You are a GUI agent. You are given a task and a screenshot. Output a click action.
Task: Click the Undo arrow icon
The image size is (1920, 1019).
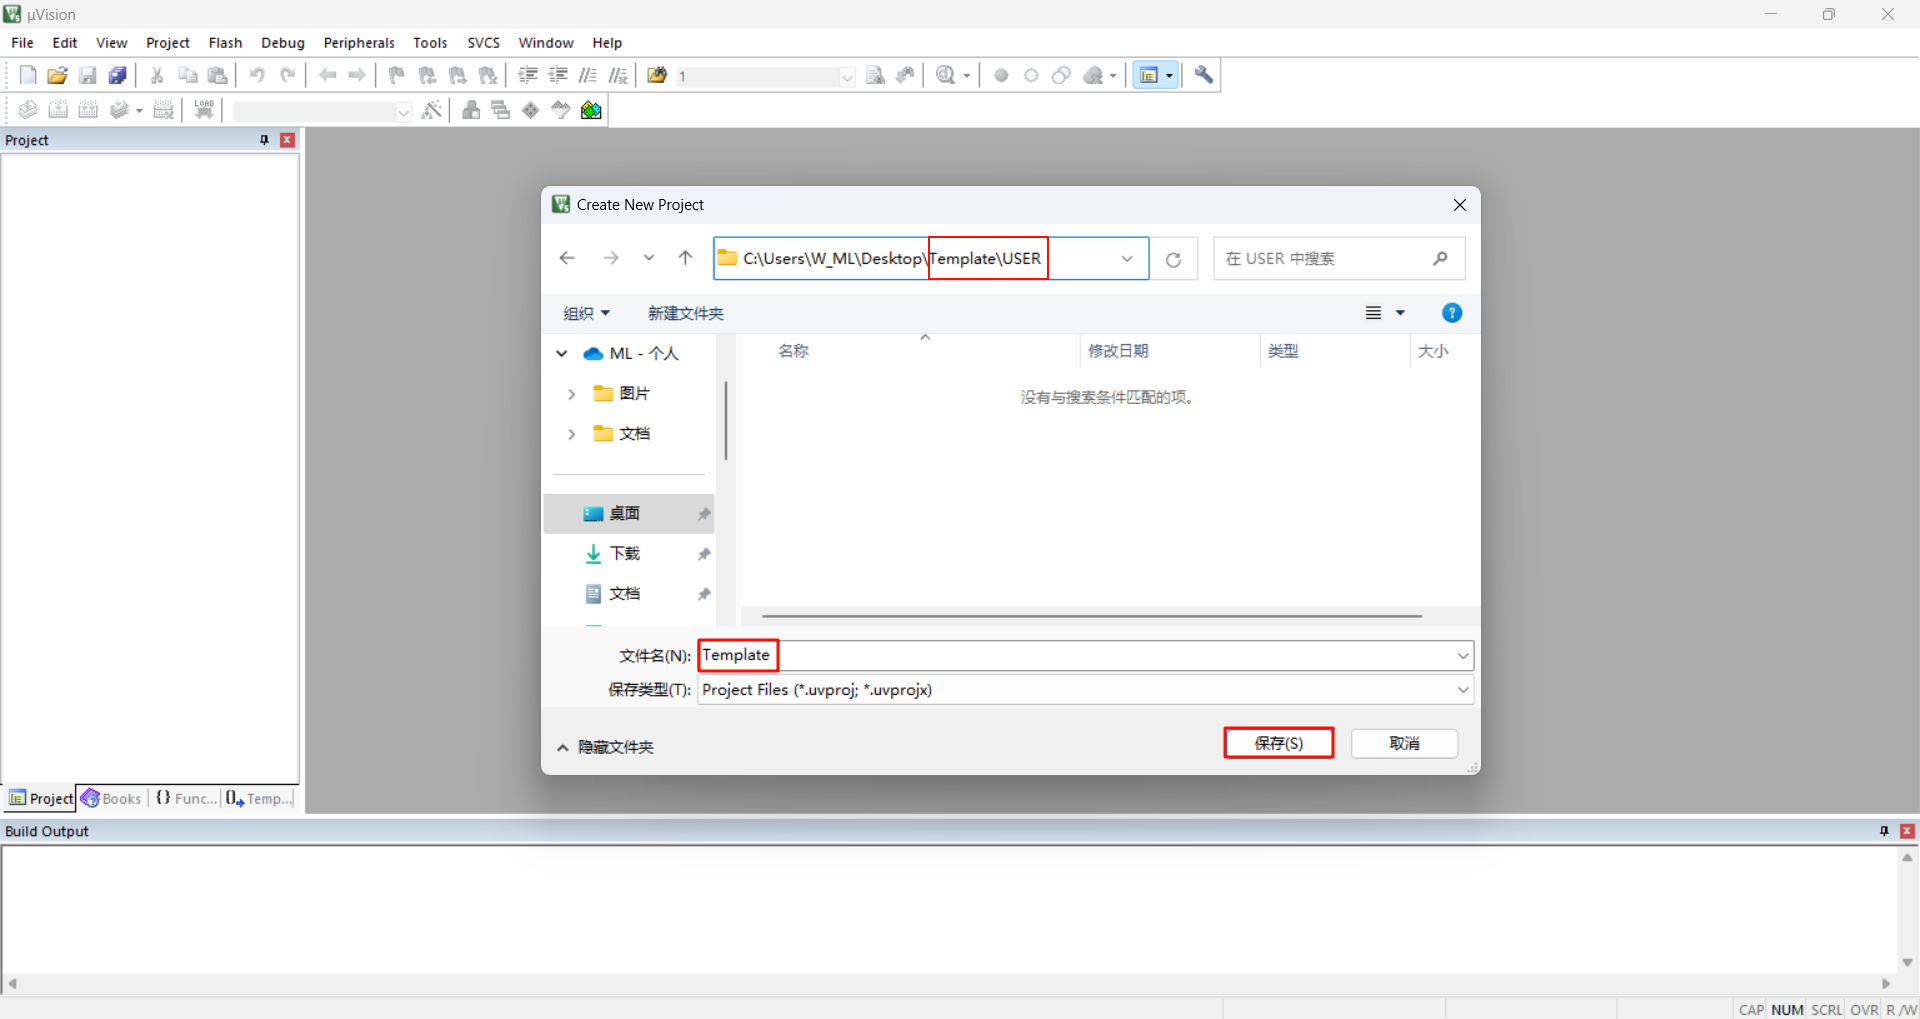coord(257,75)
